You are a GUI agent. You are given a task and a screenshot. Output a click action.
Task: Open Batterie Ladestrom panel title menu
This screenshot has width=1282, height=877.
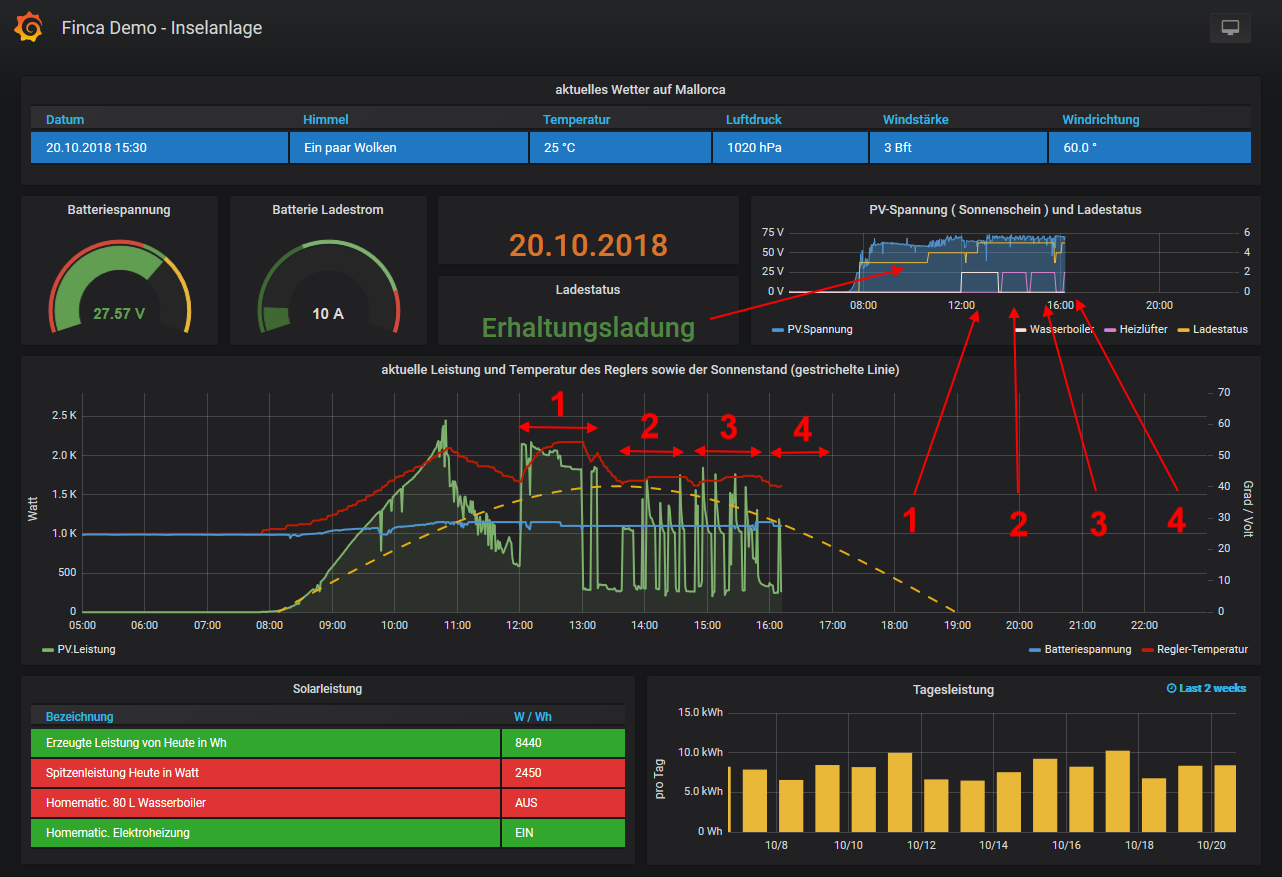click(x=327, y=210)
